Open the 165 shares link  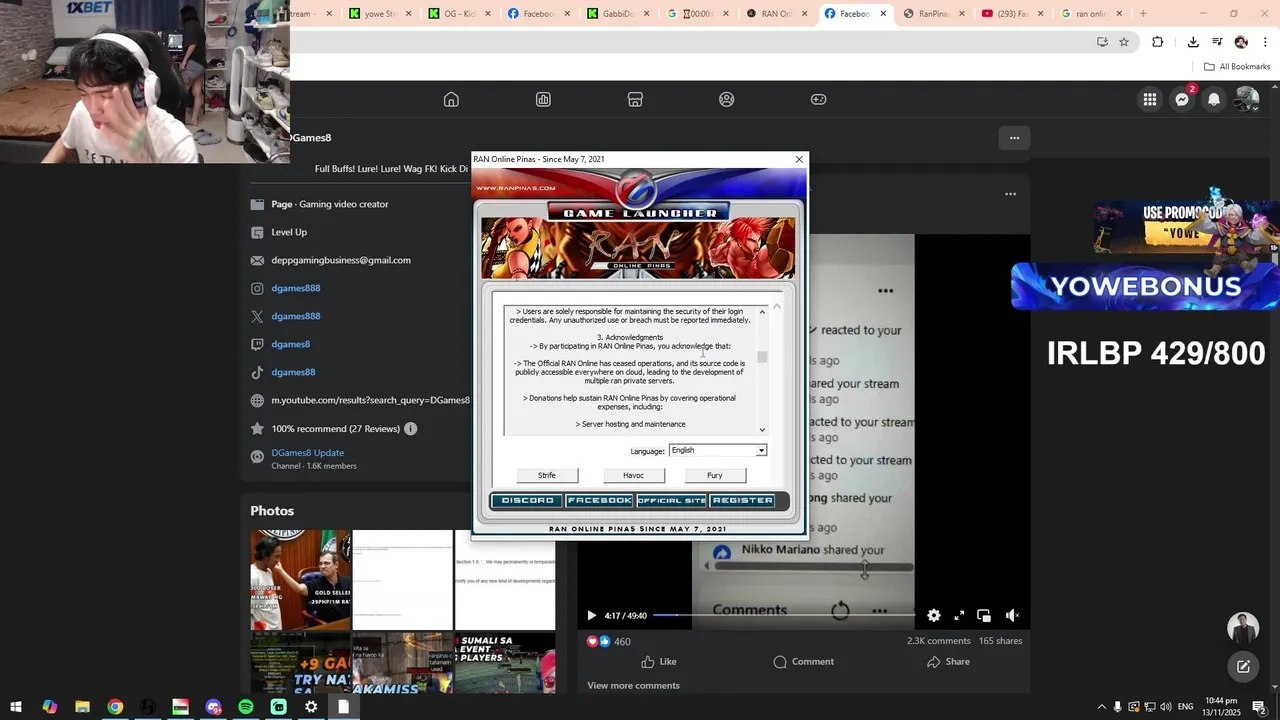click(x=1000, y=641)
